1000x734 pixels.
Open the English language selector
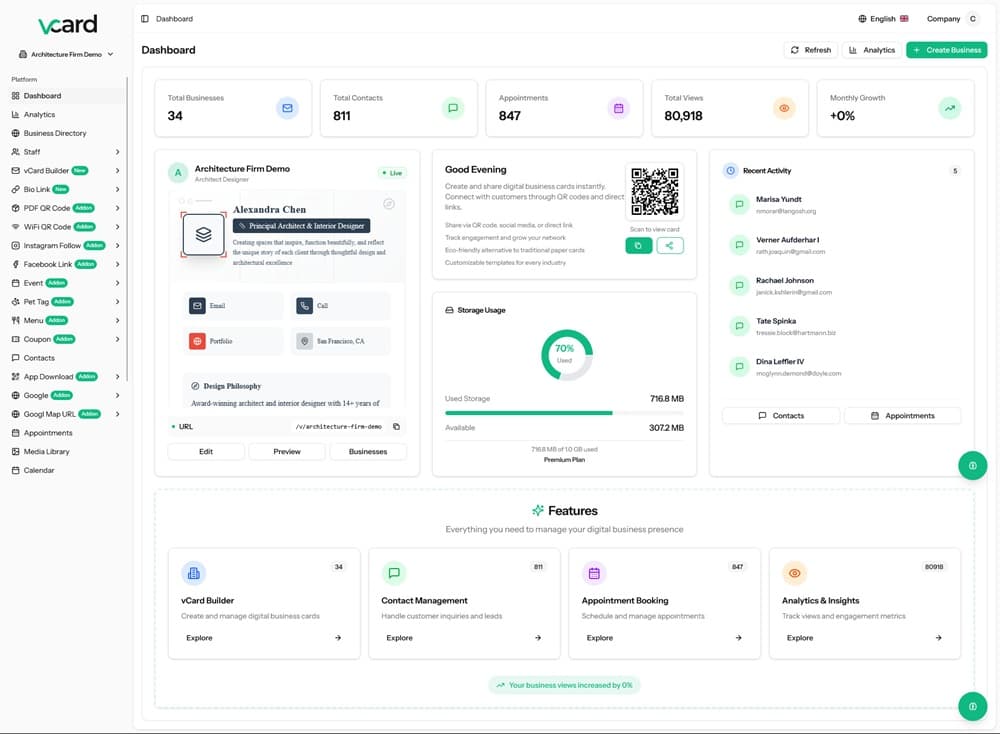[883, 19]
